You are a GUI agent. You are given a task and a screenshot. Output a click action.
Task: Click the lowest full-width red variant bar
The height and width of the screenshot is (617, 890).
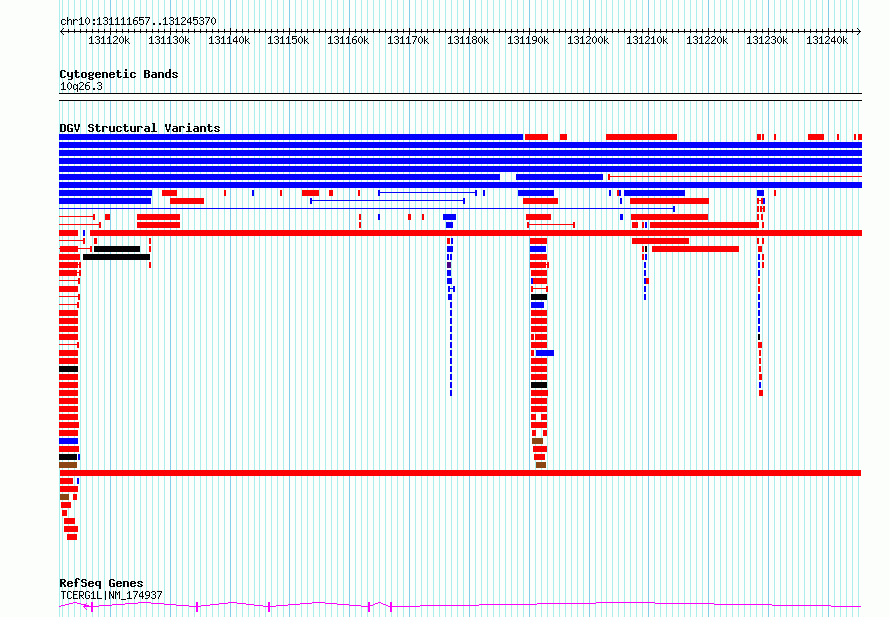(x=460, y=473)
